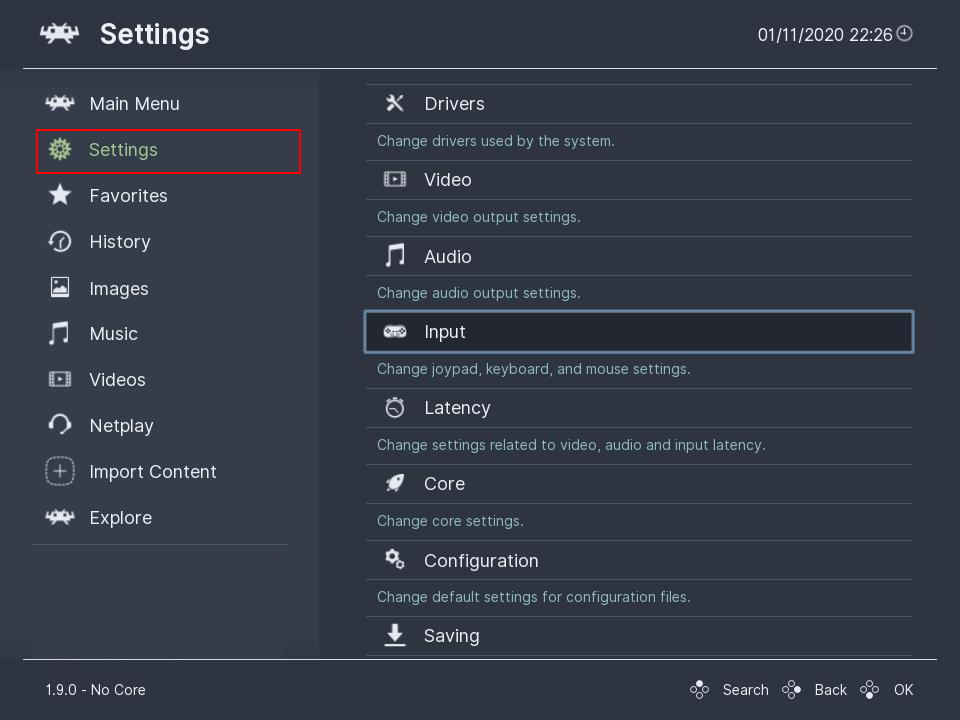
Task: Click the Latency stopwatch icon
Action: pyautogui.click(x=395, y=407)
